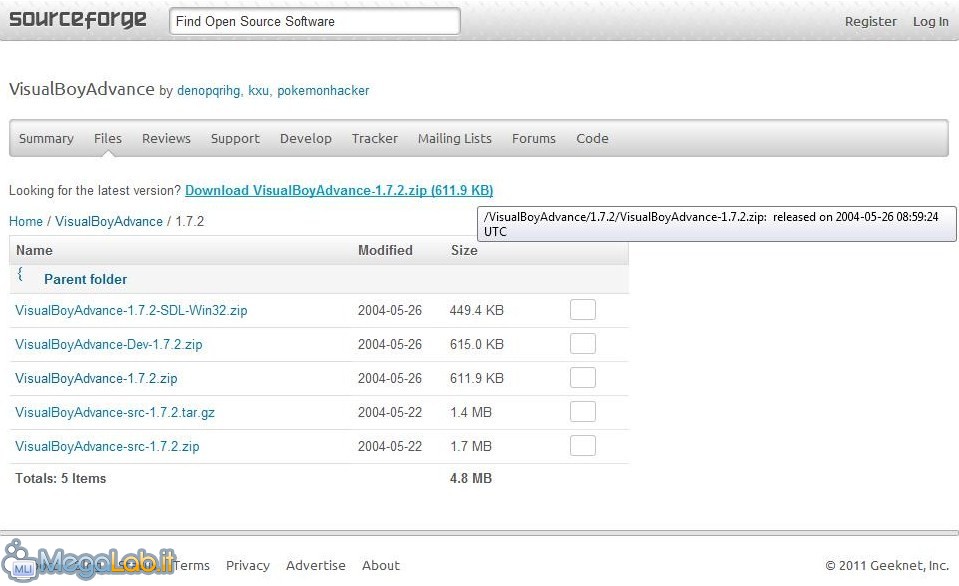The image size is (959, 586).
Task: Open the Support tab
Action: click(x=235, y=139)
